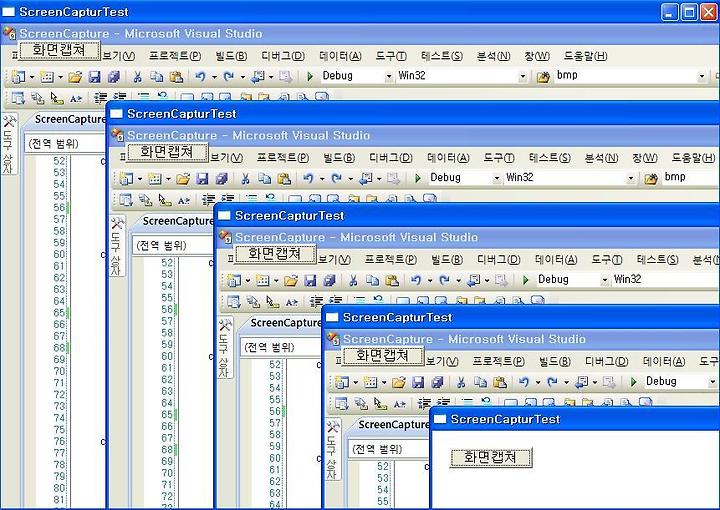Image resolution: width=720 pixels, height=510 pixels.
Task: Open the 도구 상자 toolbox side tab in the fourth nested window
Action: point(333,449)
